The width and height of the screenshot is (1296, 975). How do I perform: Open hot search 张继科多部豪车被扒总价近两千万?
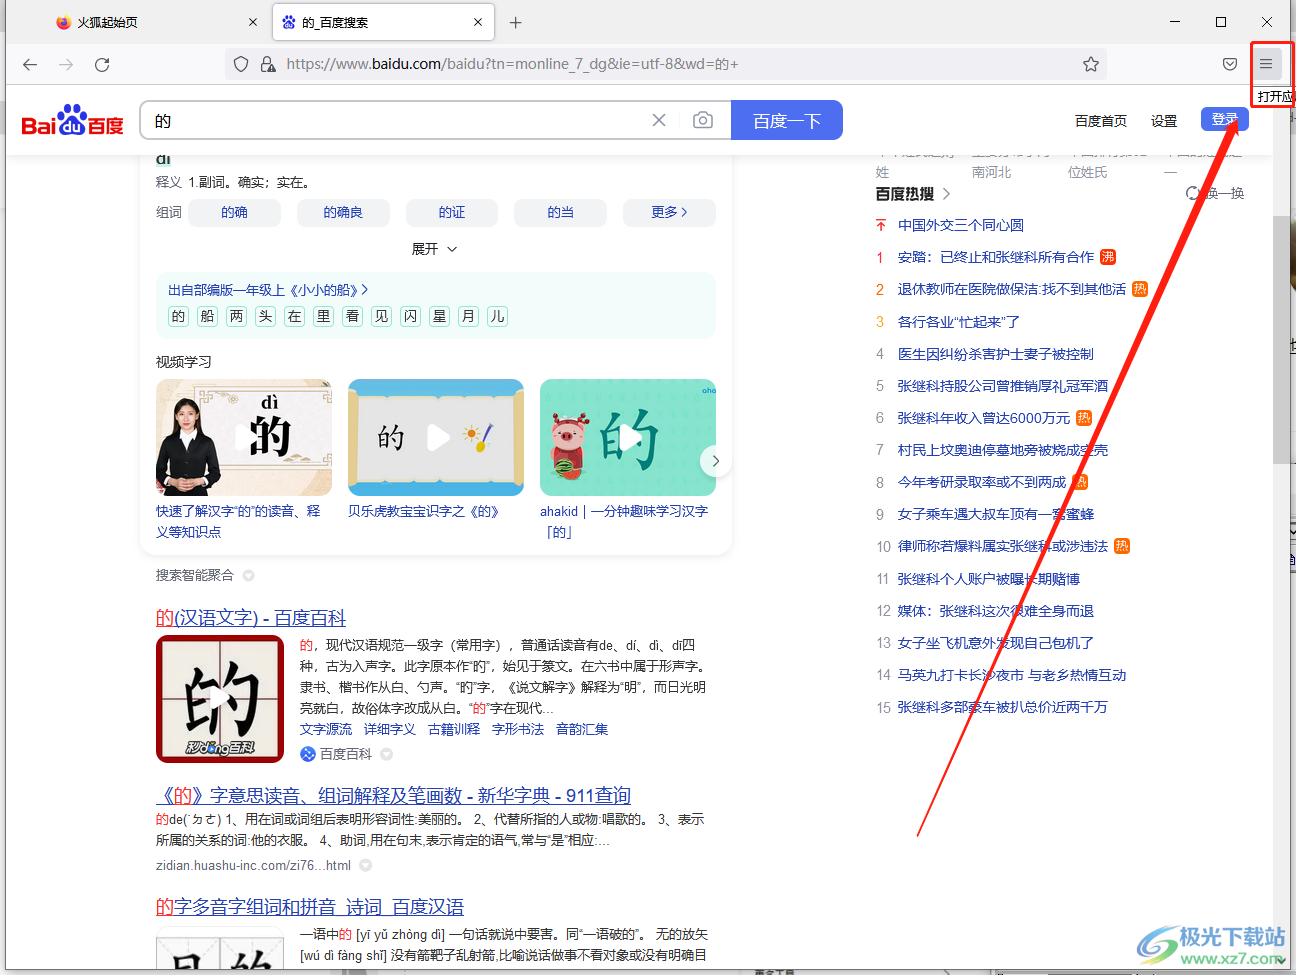coord(1002,707)
